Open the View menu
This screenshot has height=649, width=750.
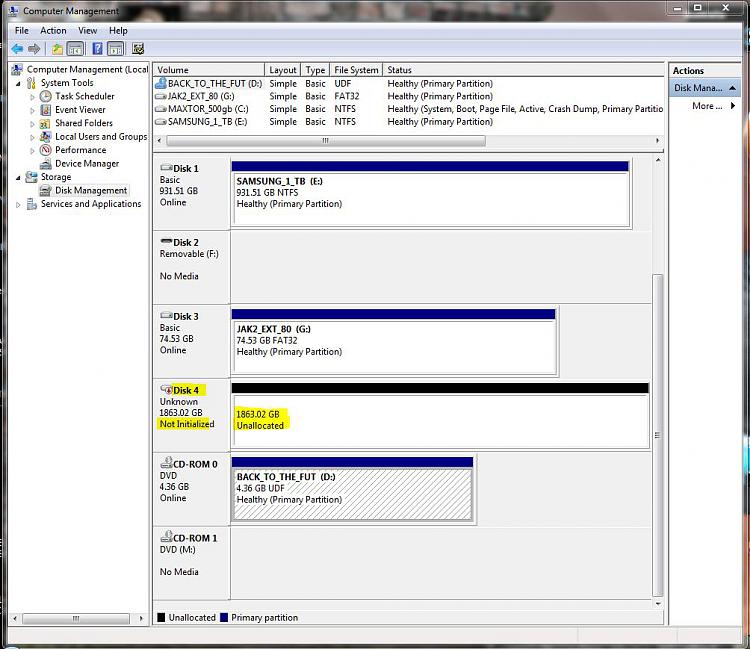tap(88, 31)
